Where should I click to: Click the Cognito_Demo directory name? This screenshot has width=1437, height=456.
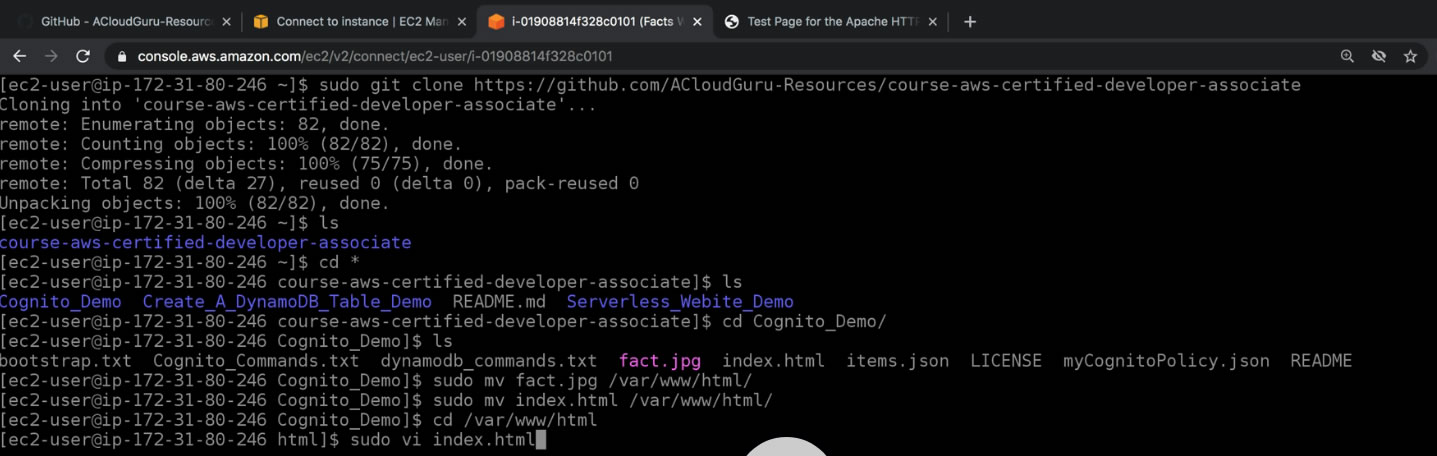coord(61,302)
